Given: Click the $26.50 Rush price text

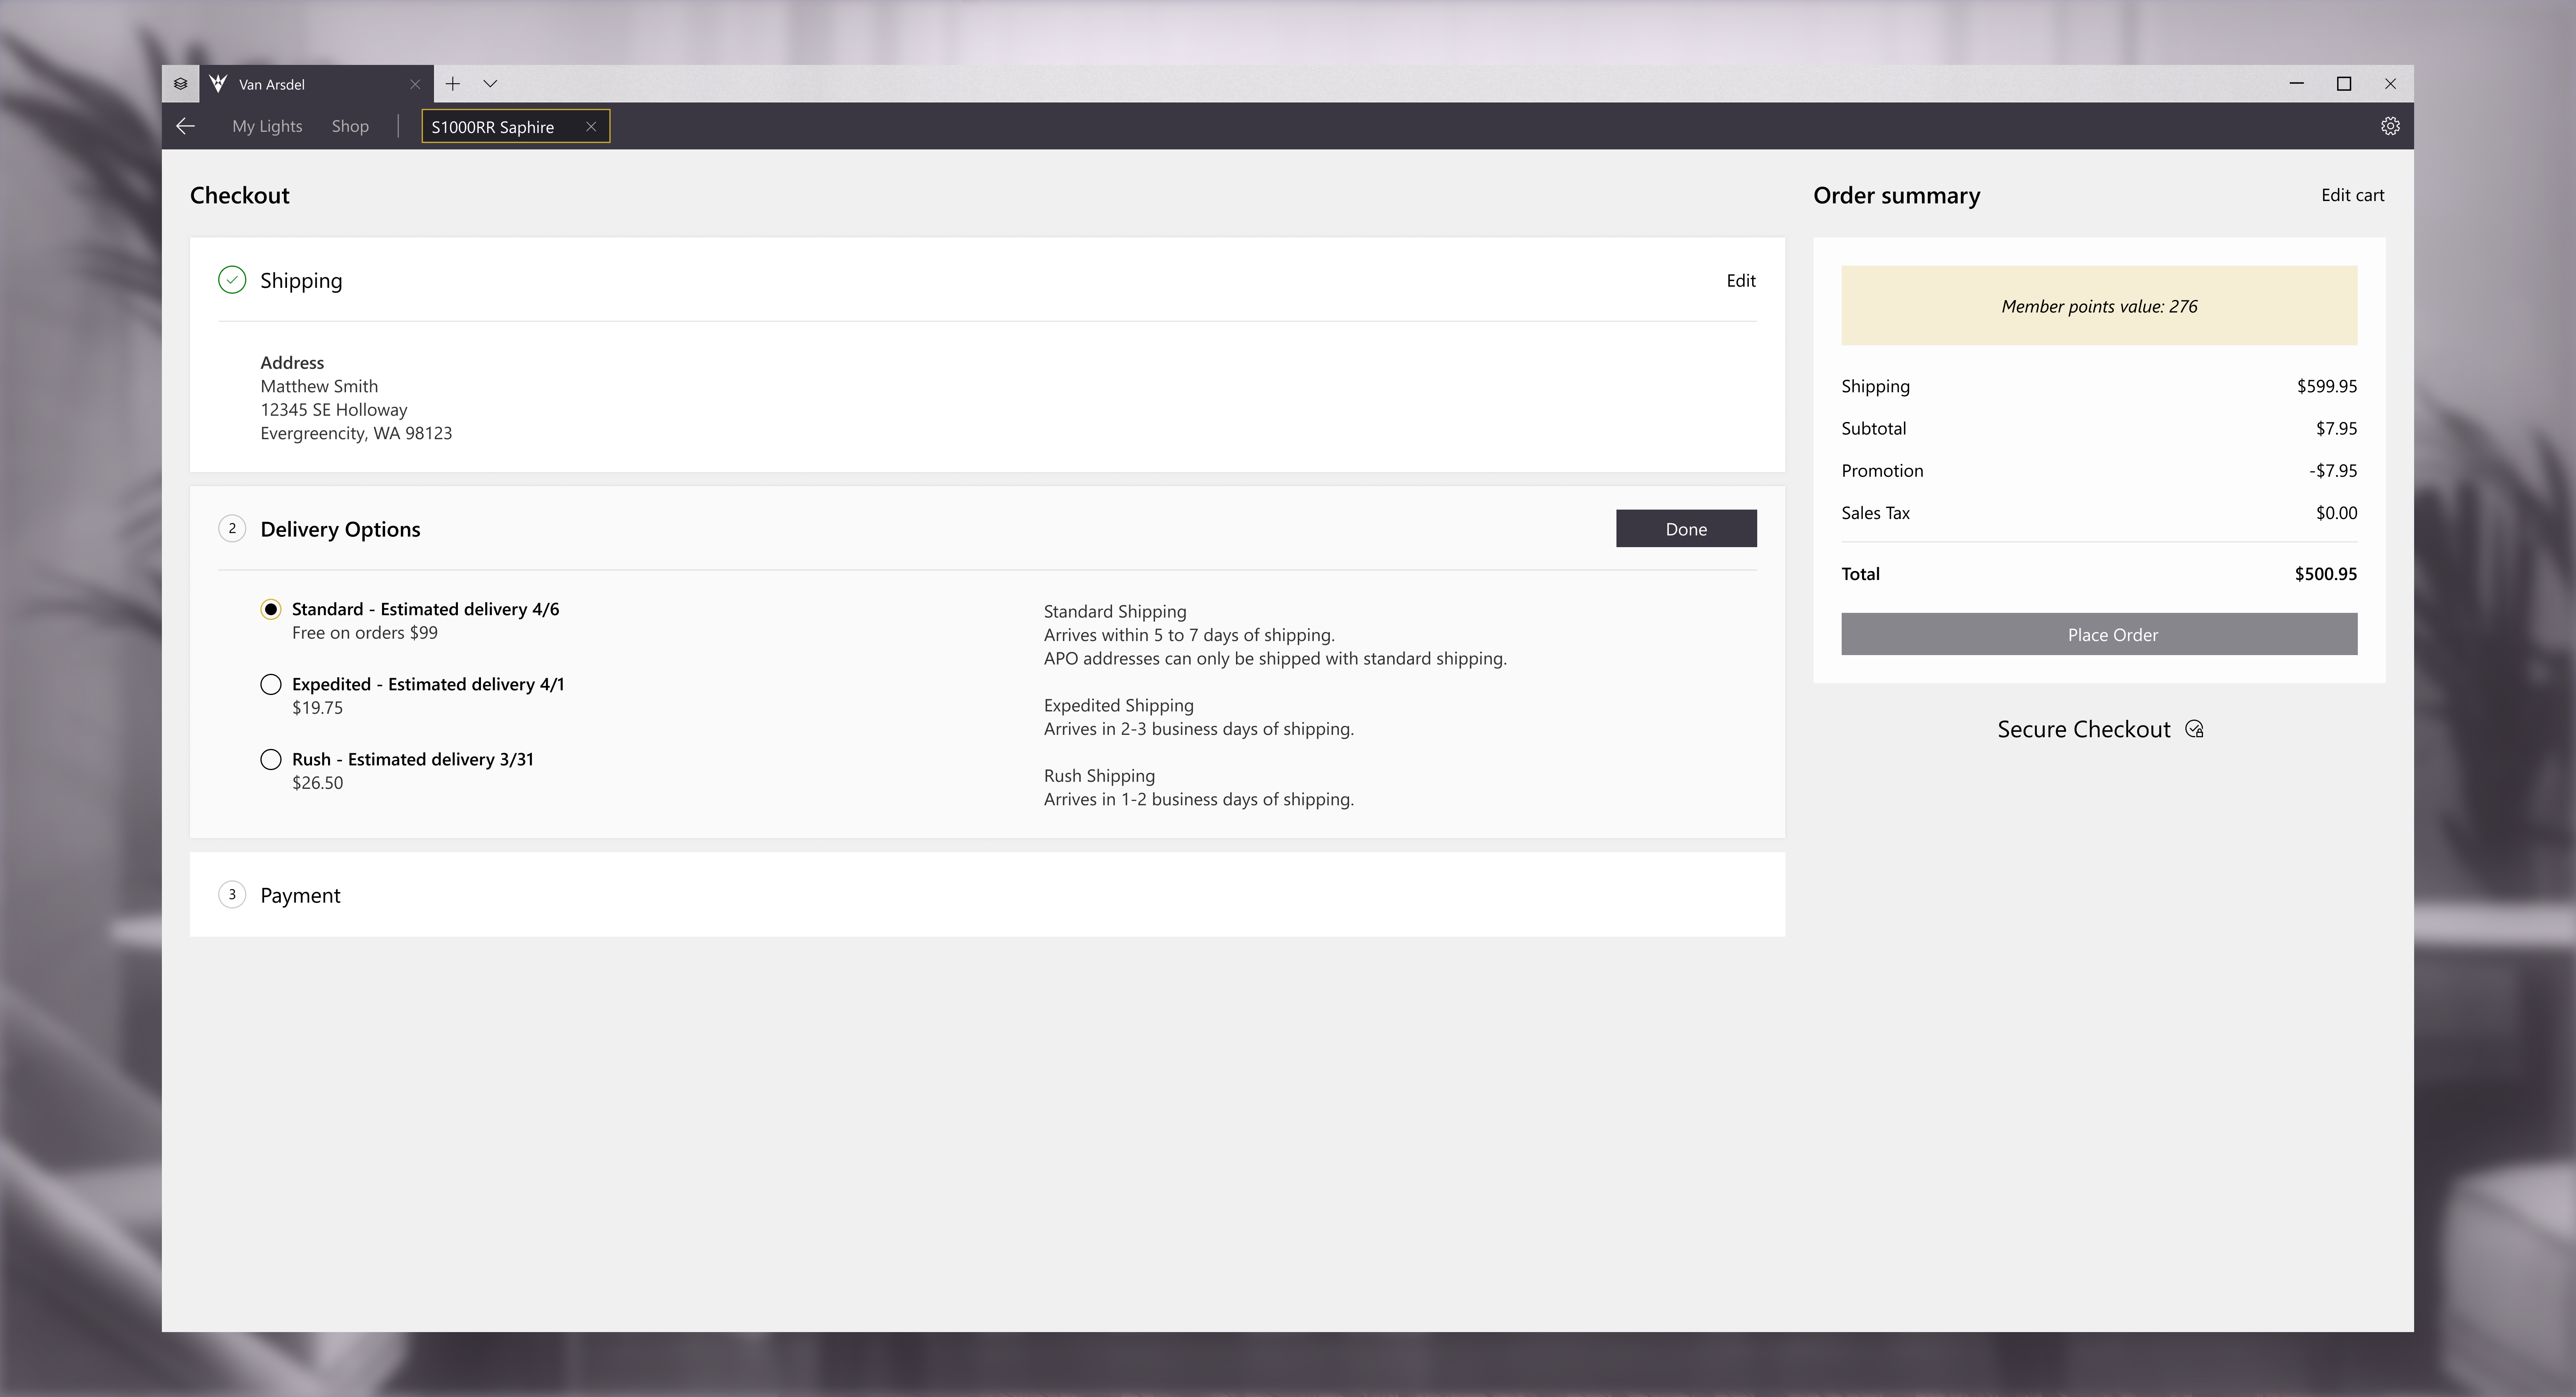Looking at the screenshot, I should click(x=317, y=783).
